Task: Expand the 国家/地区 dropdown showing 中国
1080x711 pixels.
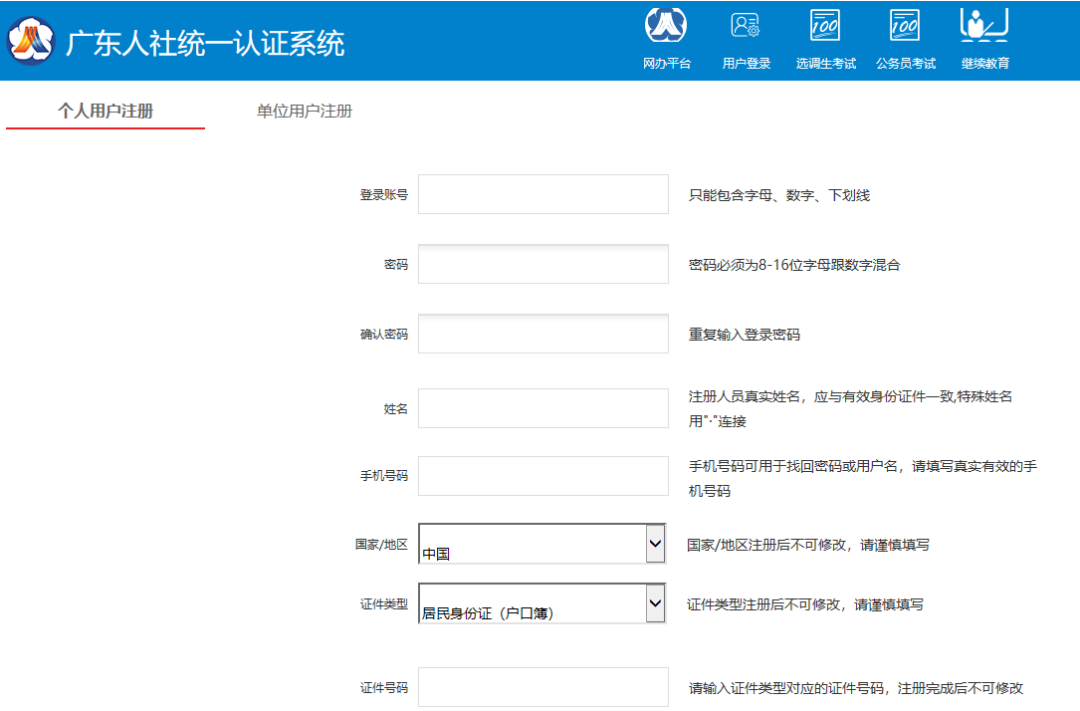Action: point(541,544)
